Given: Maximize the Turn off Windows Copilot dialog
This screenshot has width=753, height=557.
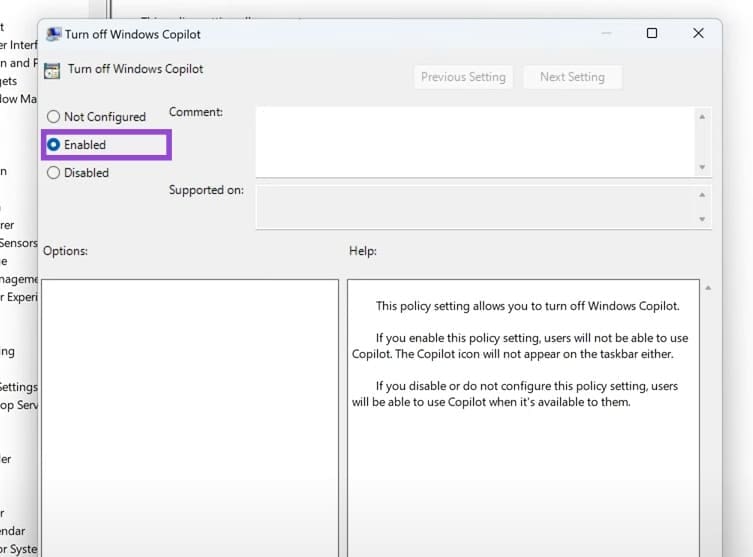Looking at the screenshot, I should pyautogui.click(x=652, y=33).
